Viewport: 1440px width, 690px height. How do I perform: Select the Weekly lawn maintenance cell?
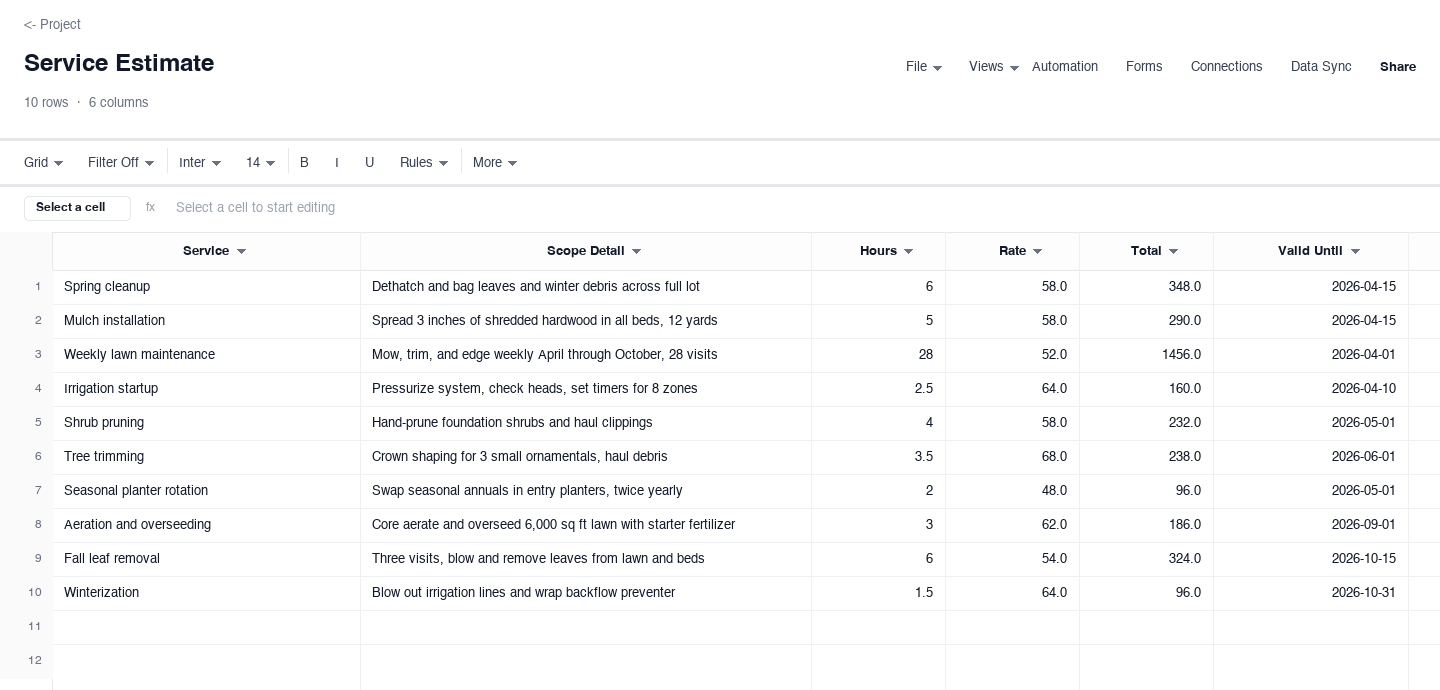[206, 355]
